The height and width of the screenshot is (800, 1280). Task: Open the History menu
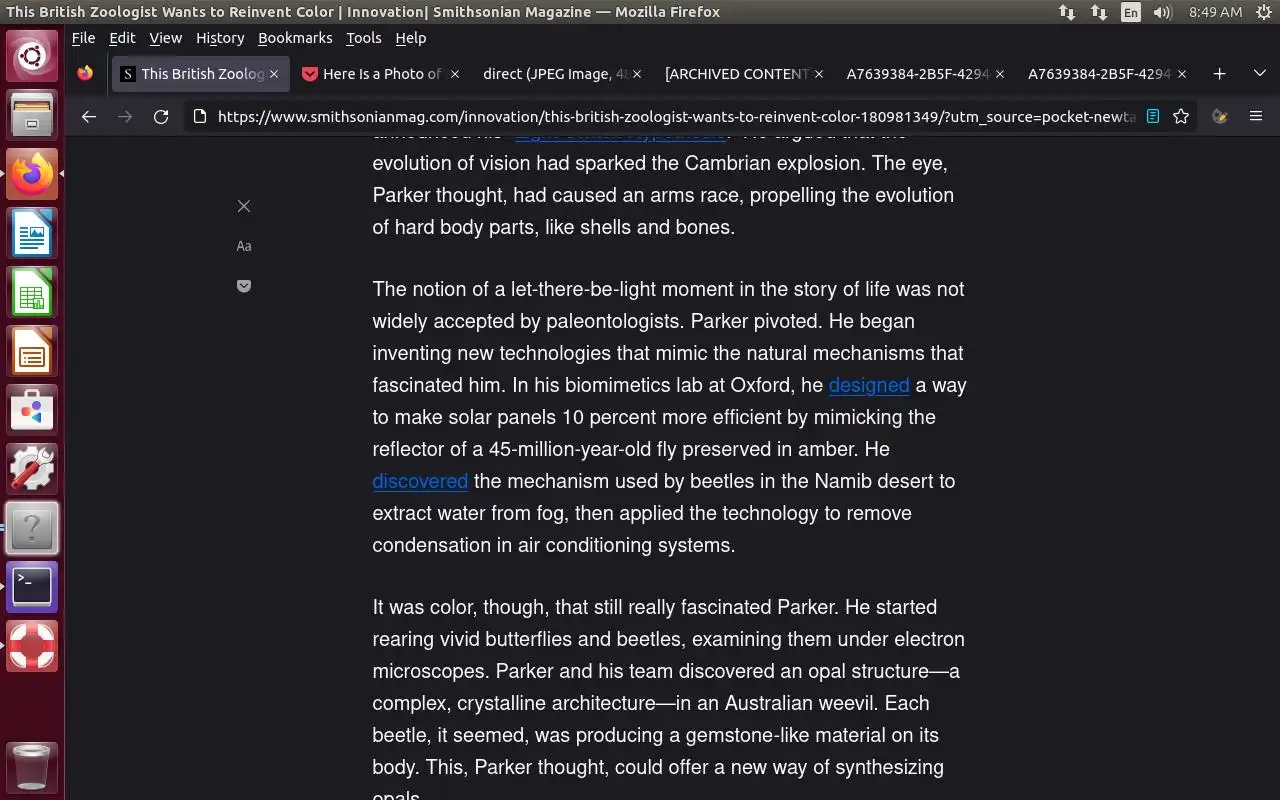220,38
